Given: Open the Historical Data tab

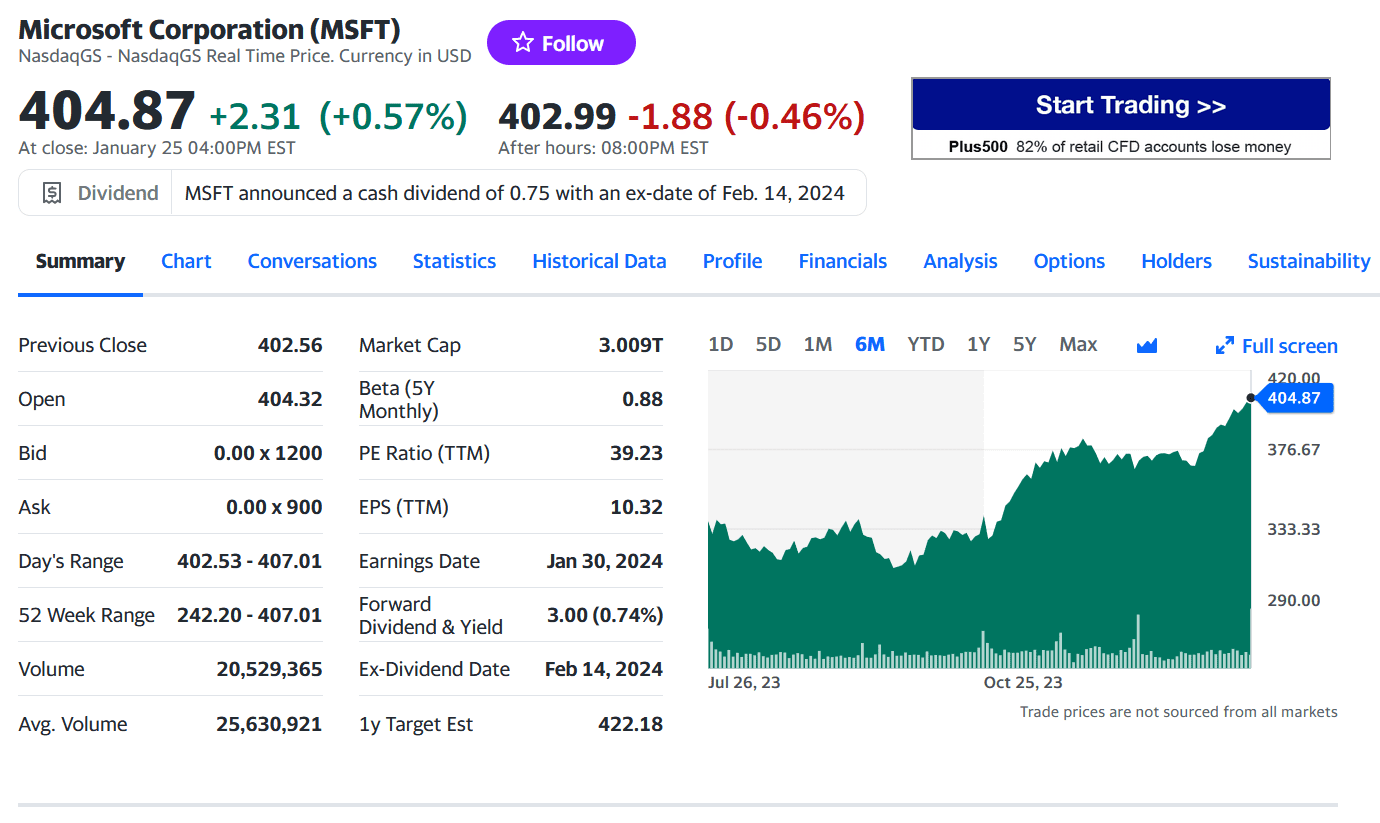Looking at the screenshot, I should pyautogui.click(x=599, y=261).
